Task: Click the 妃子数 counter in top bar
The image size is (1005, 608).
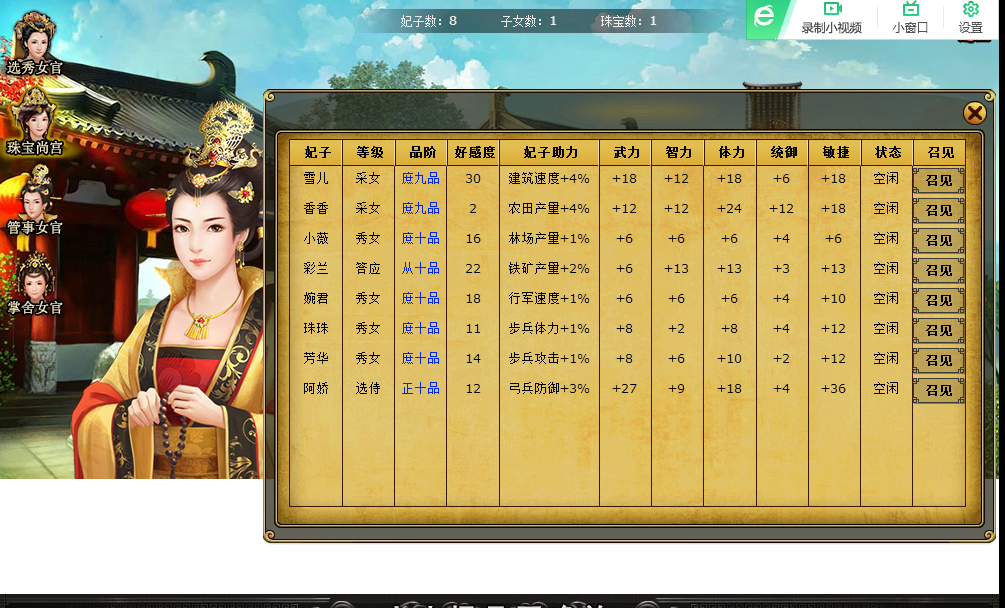Action: click(428, 21)
